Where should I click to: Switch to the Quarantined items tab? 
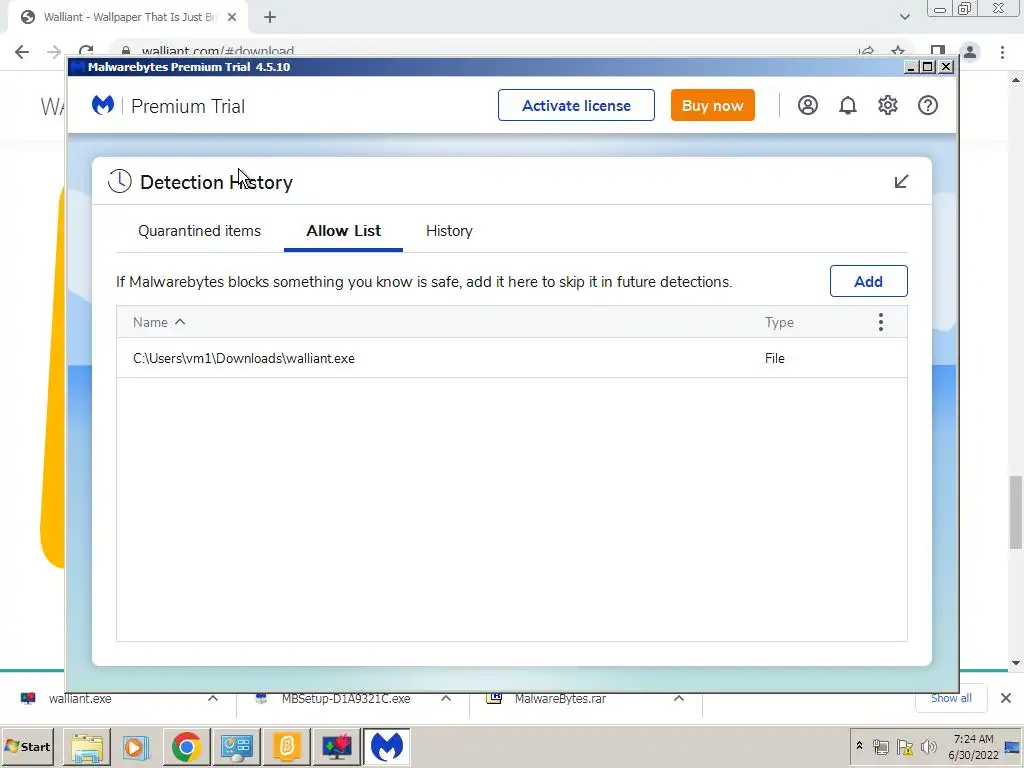point(199,231)
